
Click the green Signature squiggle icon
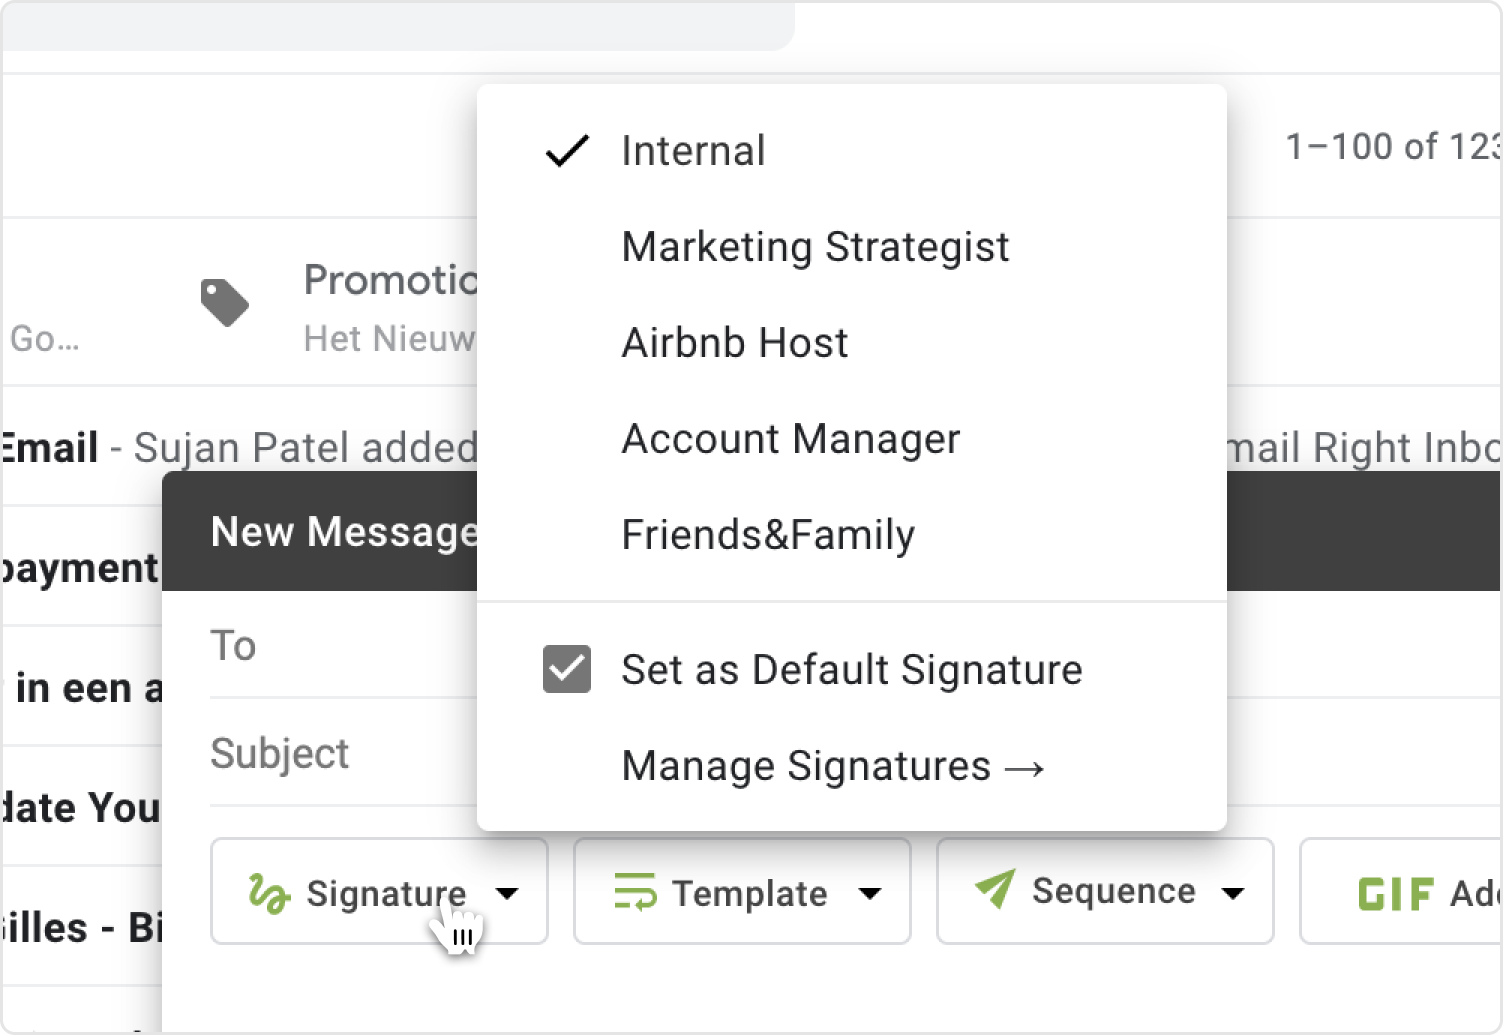click(269, 893)
